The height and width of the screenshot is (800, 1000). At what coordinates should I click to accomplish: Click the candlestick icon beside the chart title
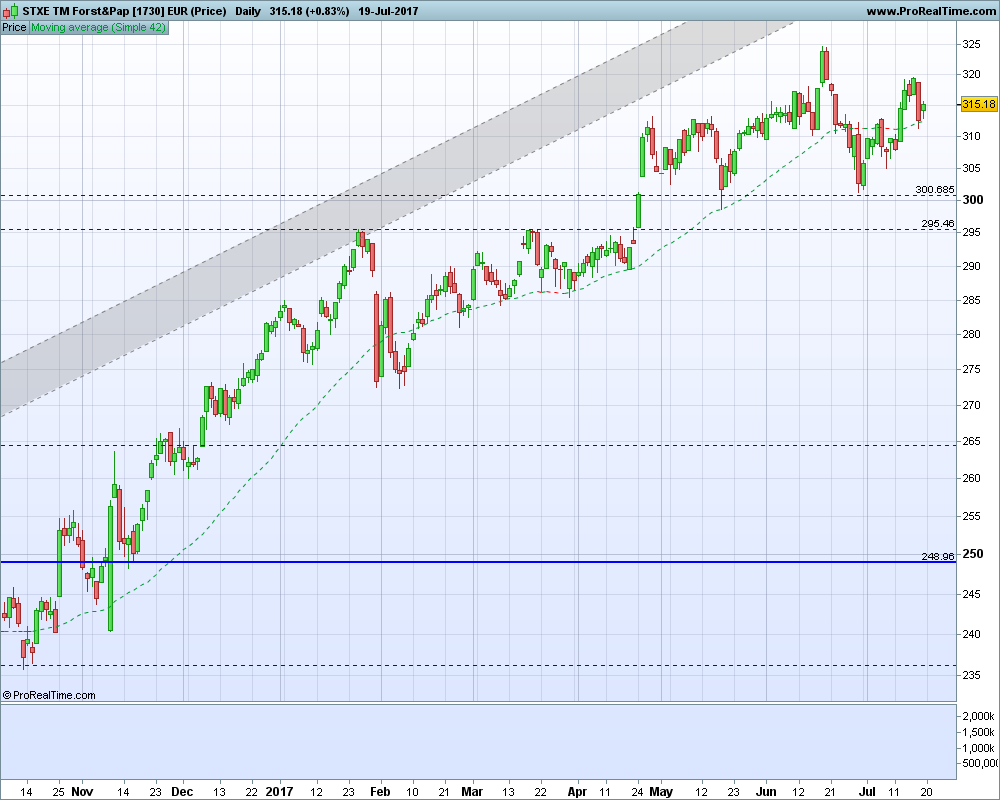tap(10, 11)
